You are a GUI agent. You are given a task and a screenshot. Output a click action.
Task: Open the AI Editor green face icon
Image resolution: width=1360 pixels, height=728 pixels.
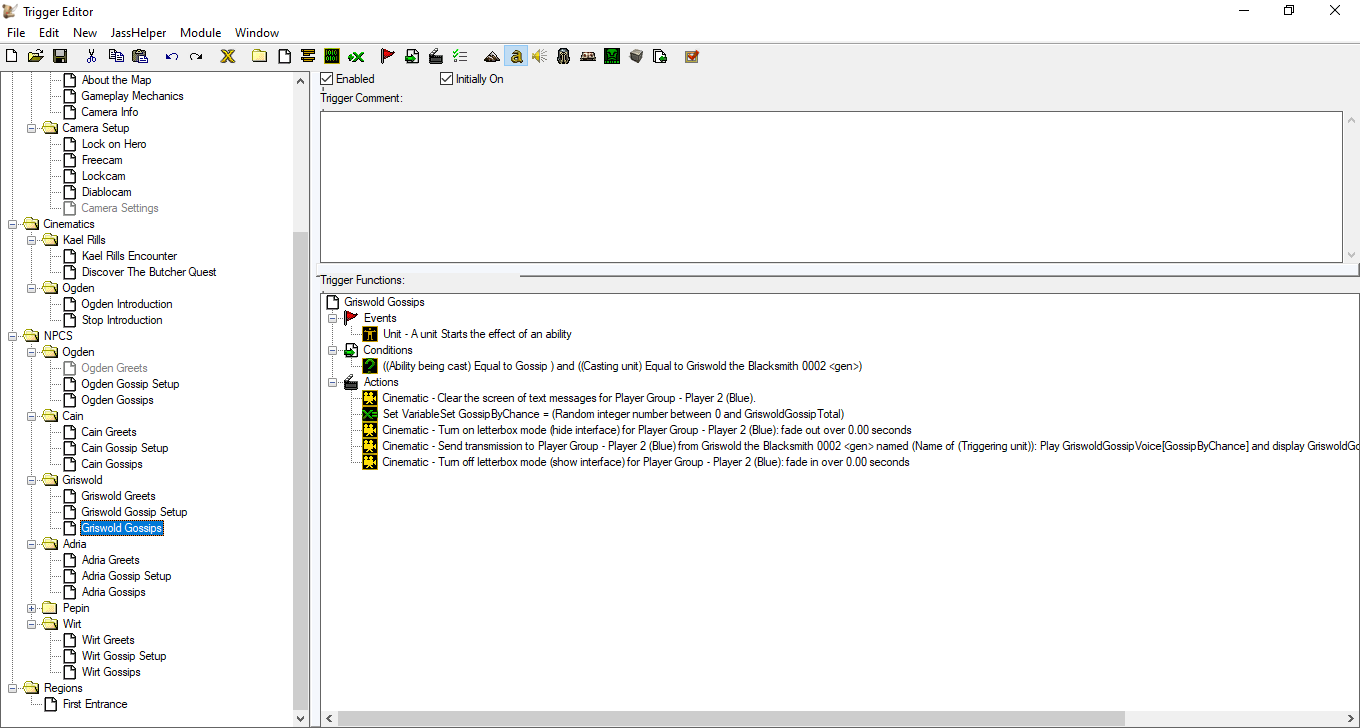pos(611,56)
